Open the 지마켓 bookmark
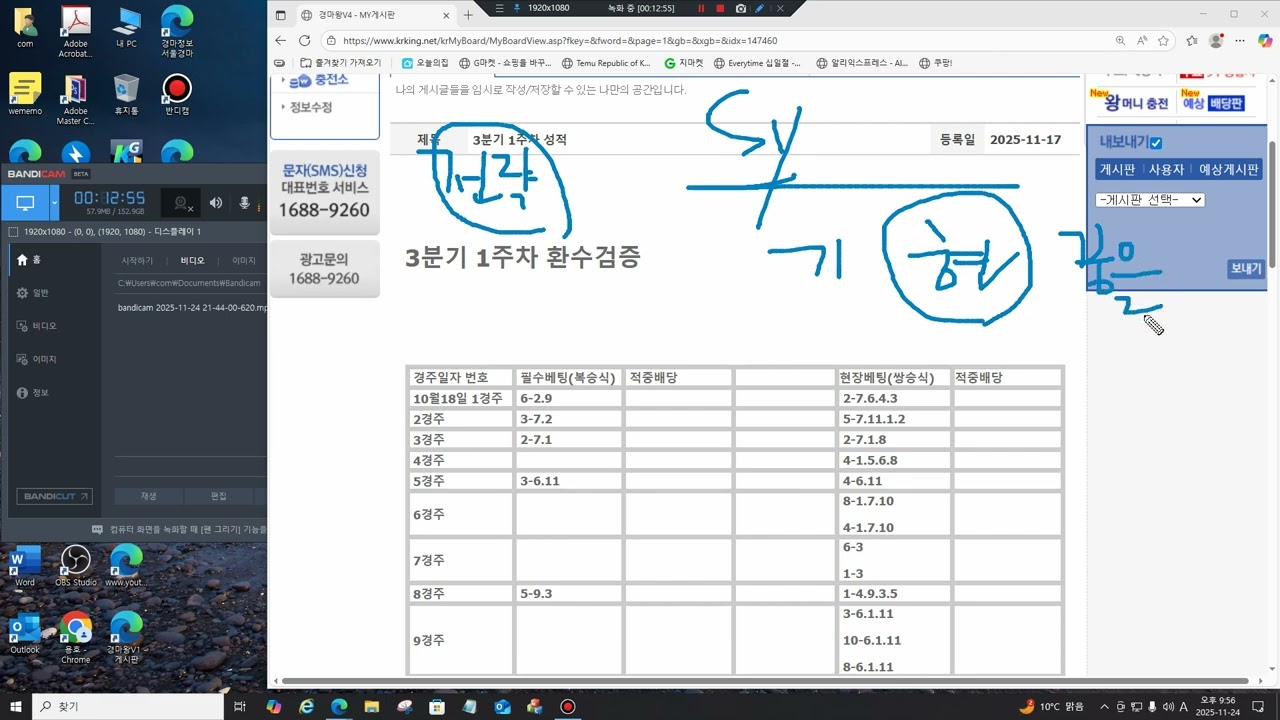Screen dimensions: 1280x720 click(x=684, y=63)
